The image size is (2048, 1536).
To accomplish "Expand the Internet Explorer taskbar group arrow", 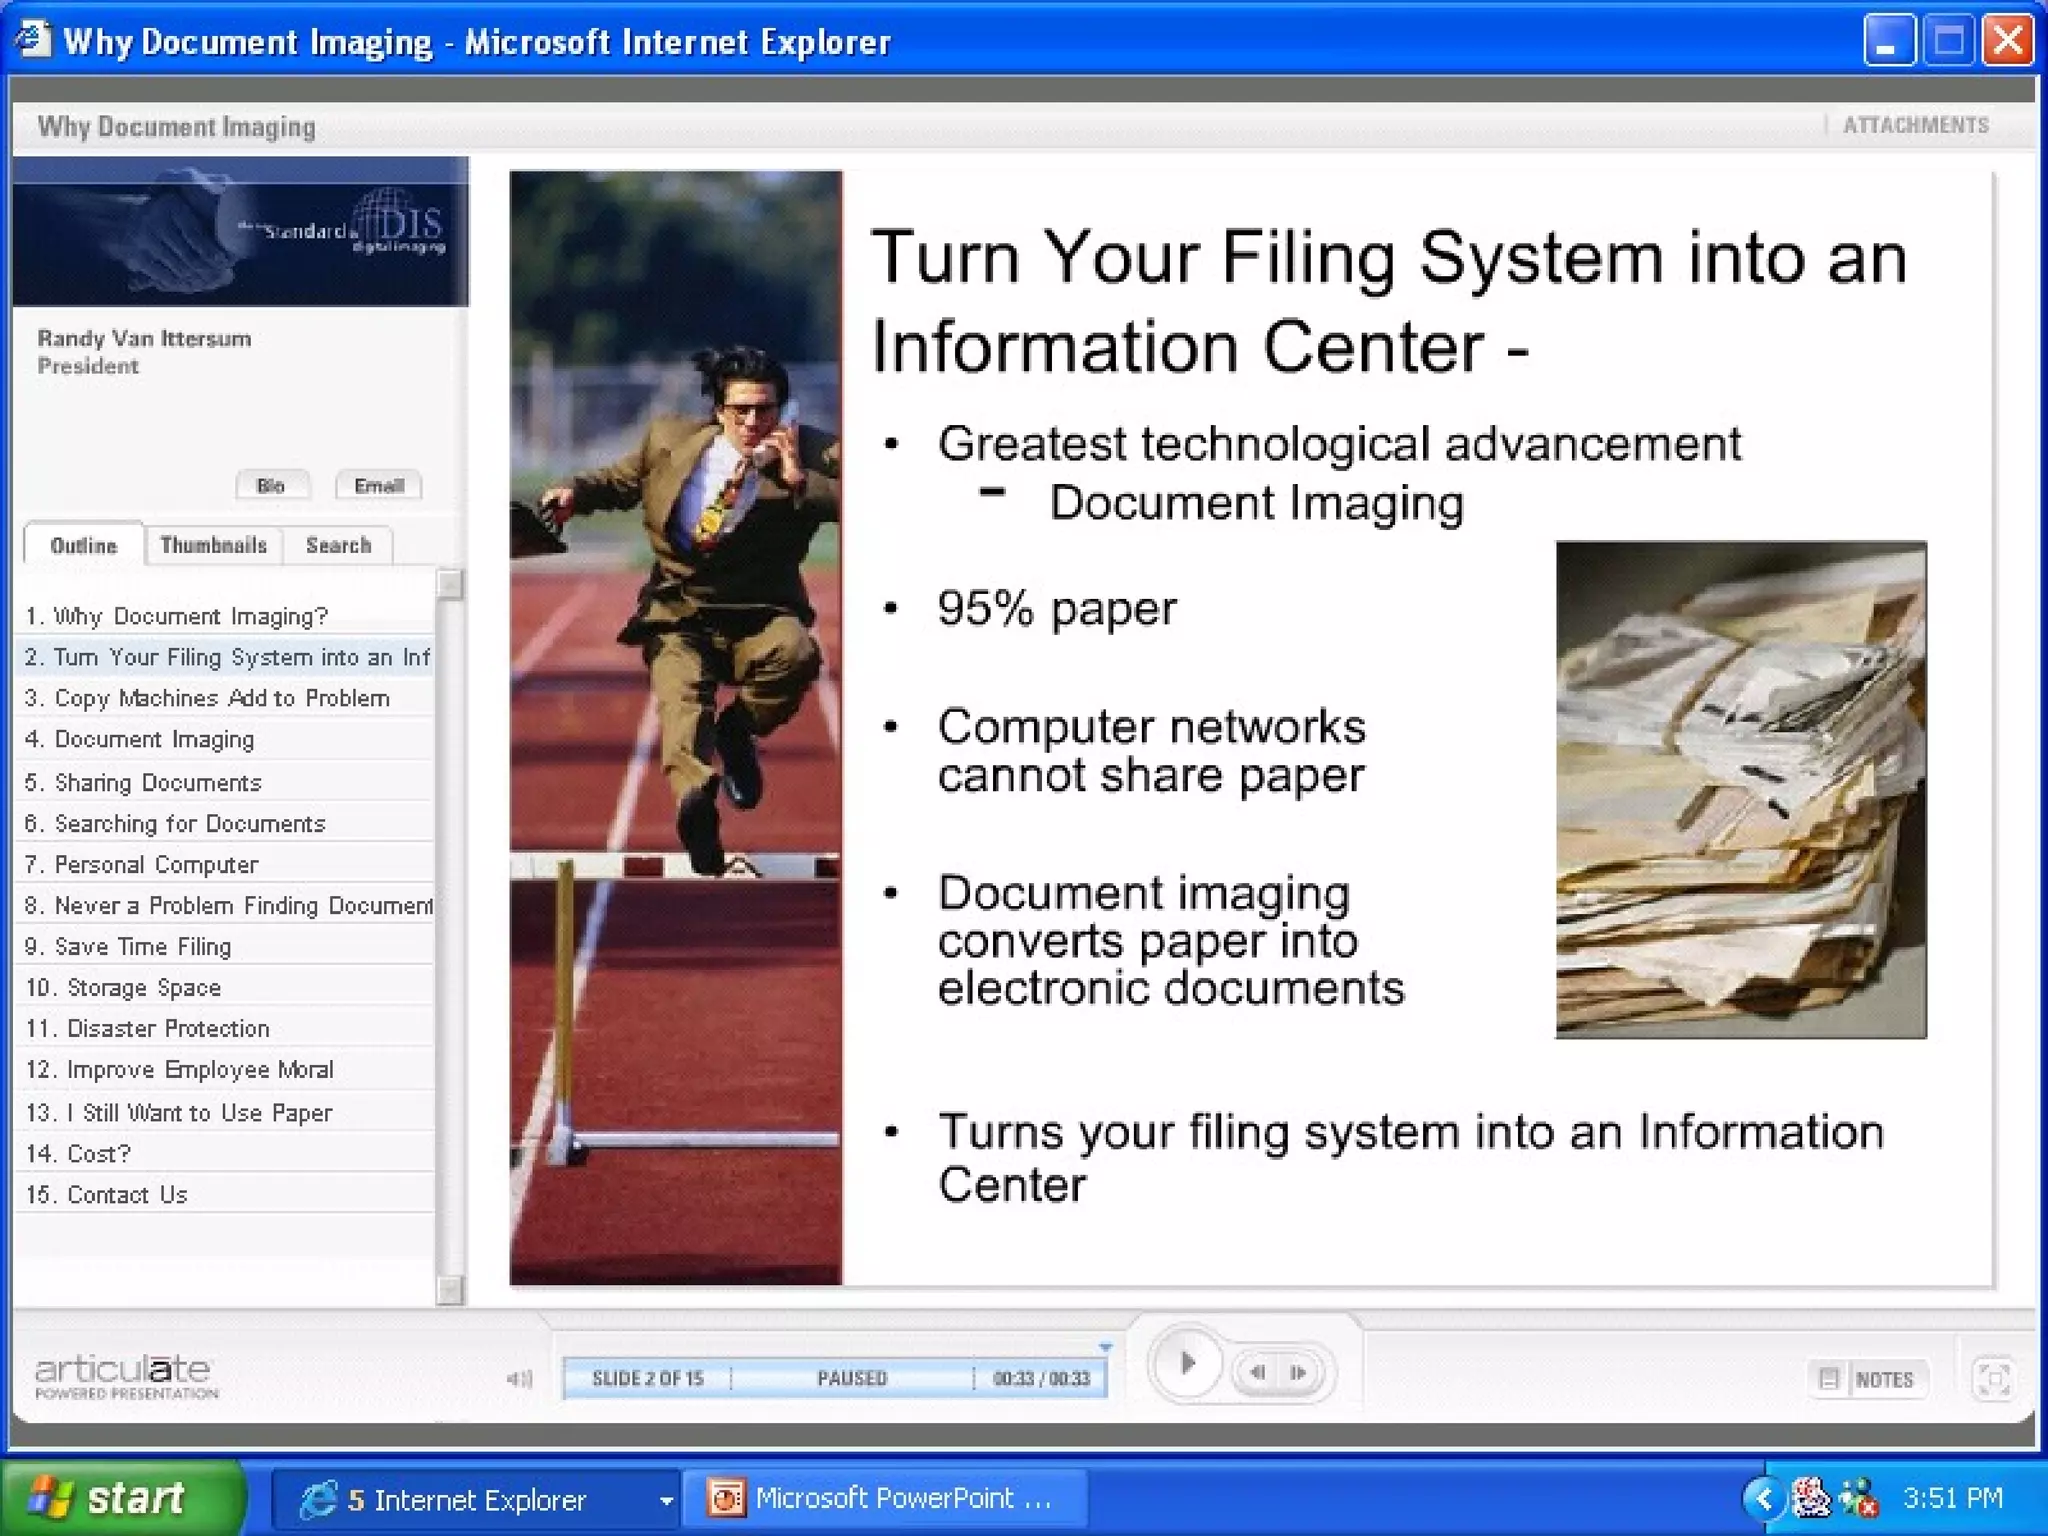I will [666, 1500].
